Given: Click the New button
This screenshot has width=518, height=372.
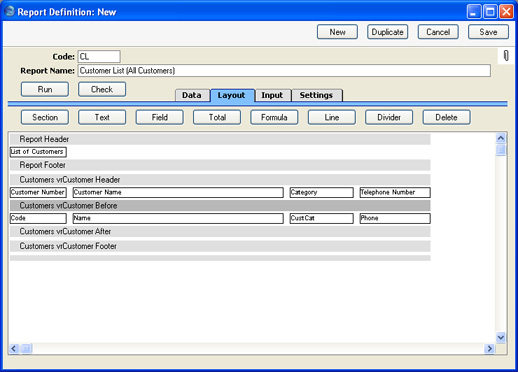Looking at the screenshot, I should (337, 32).
